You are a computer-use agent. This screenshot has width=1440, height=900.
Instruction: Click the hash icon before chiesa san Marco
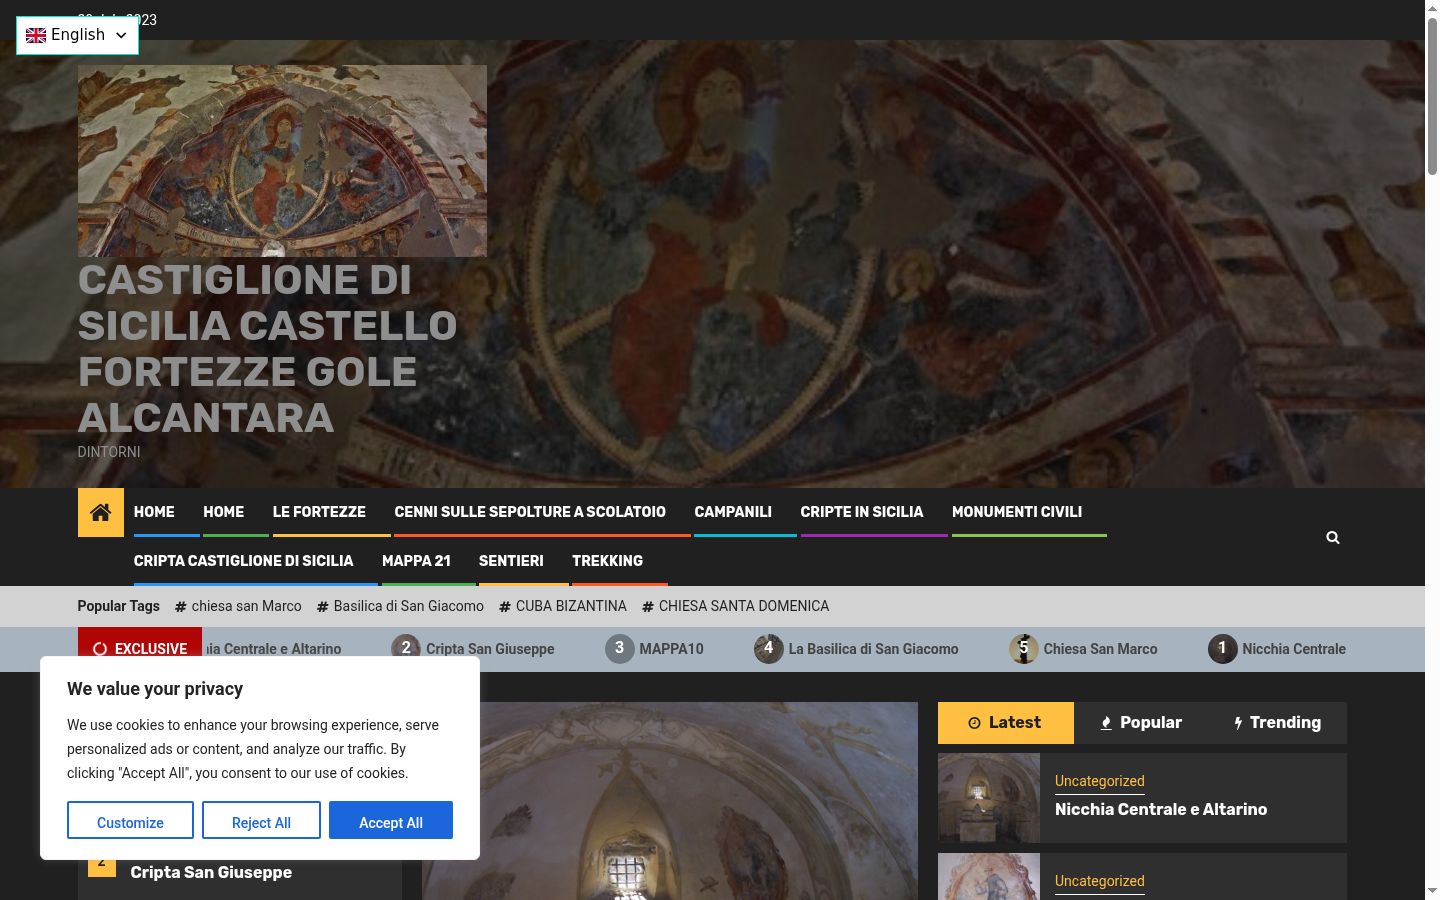pyautogui.click(x=181, y=607)
